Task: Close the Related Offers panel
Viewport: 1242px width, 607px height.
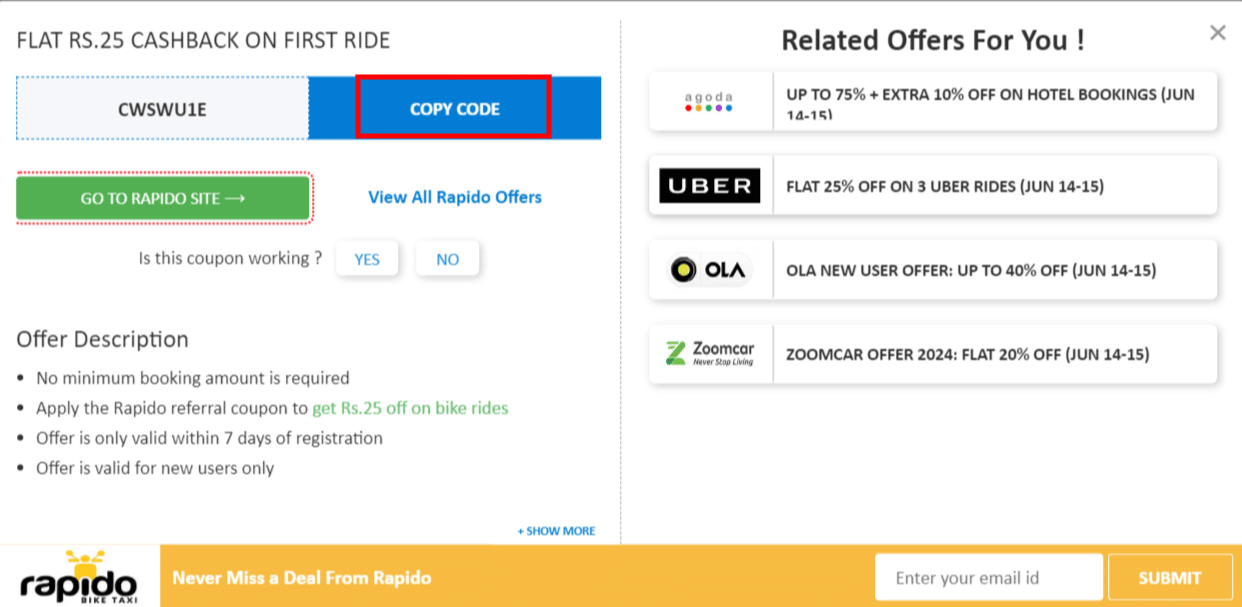Action: click(x=1217, y=32)
